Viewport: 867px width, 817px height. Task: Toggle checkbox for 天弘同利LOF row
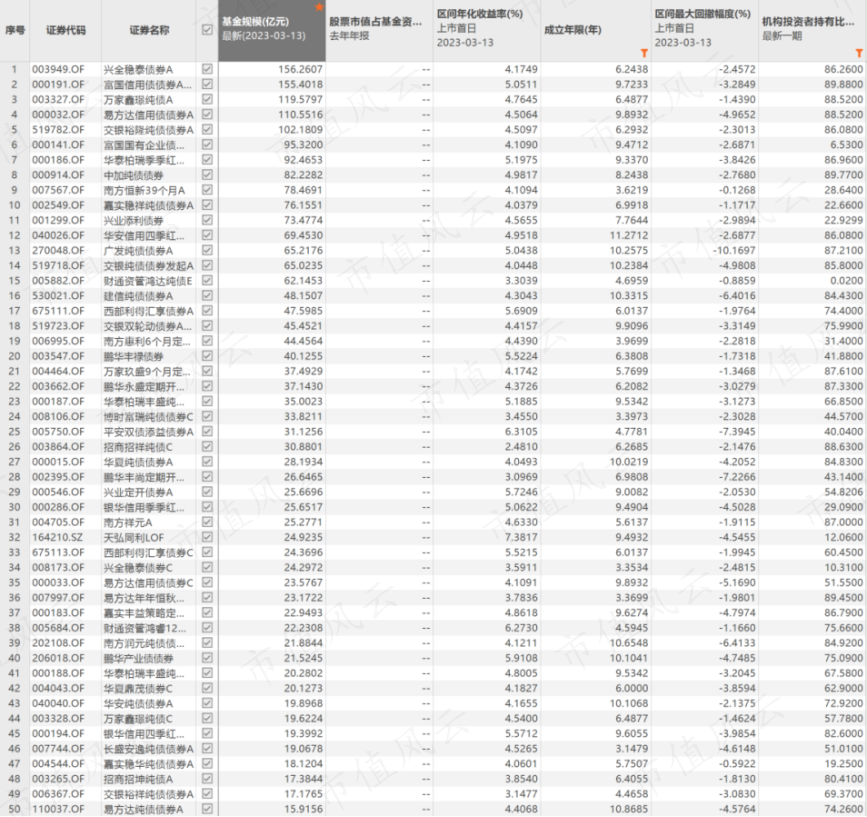(207, 537)
